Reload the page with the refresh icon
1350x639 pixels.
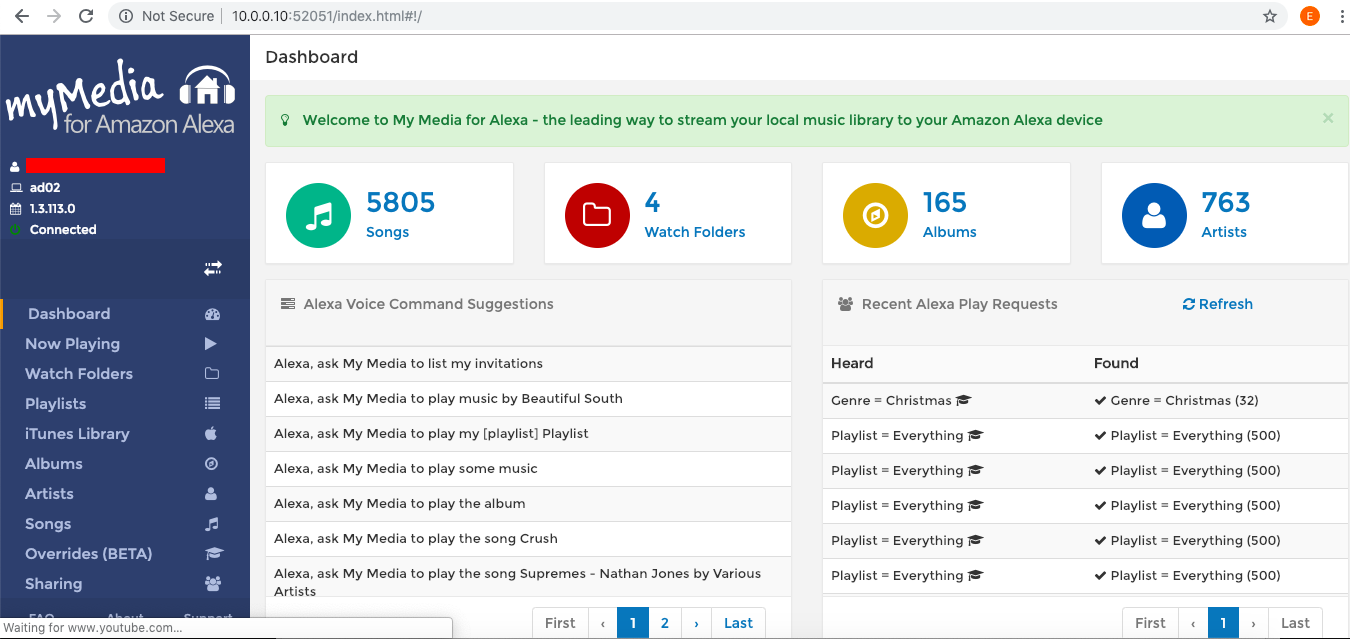pos(86,16)
